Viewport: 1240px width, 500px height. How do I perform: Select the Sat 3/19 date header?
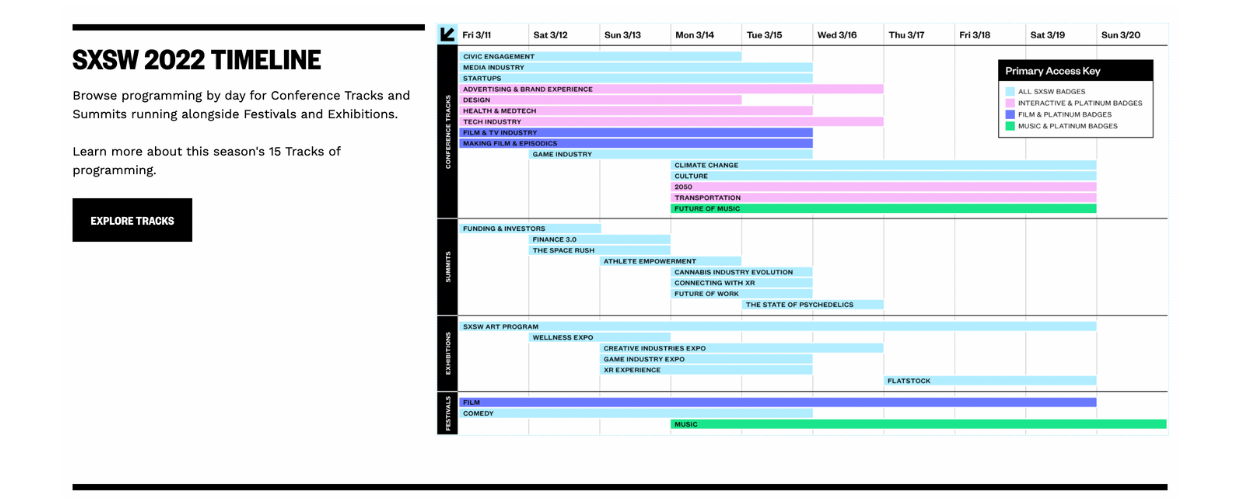click(x=1048, y=35)
